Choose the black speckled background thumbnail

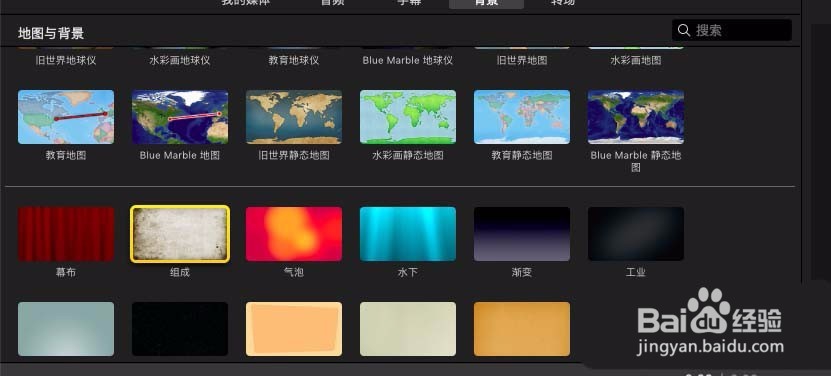(x=180, y=329)
